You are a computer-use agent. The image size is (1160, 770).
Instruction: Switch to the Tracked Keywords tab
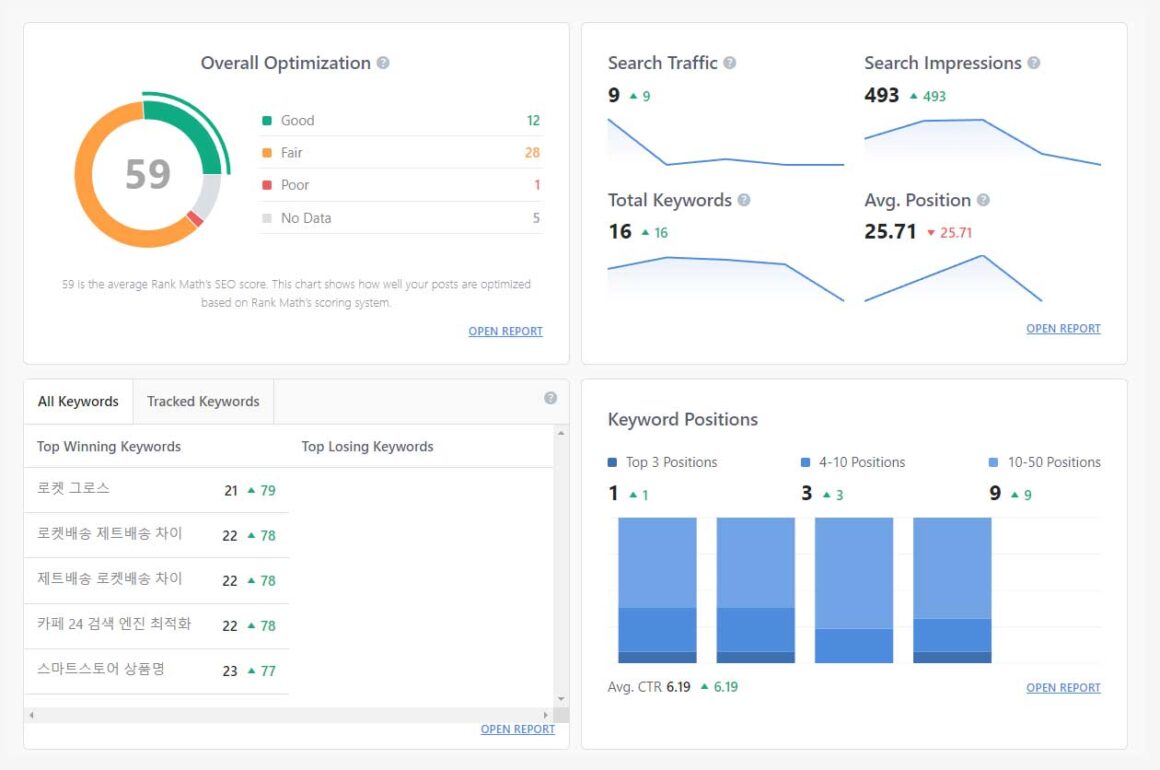[x=203, y=402]
